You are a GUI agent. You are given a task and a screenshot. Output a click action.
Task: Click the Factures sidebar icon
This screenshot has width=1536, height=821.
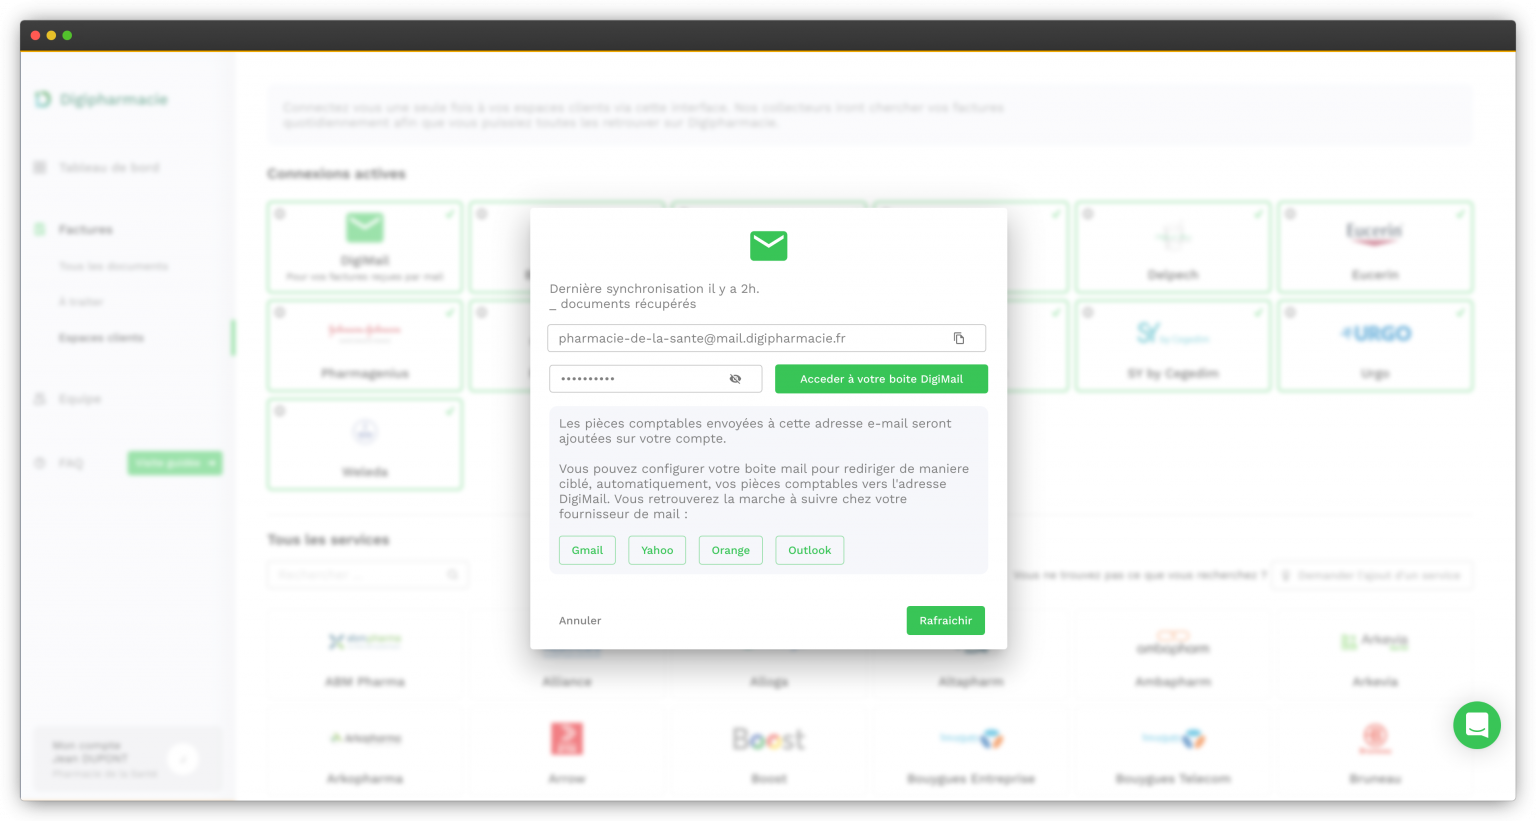pyautogui.click(x=42, y=229)
